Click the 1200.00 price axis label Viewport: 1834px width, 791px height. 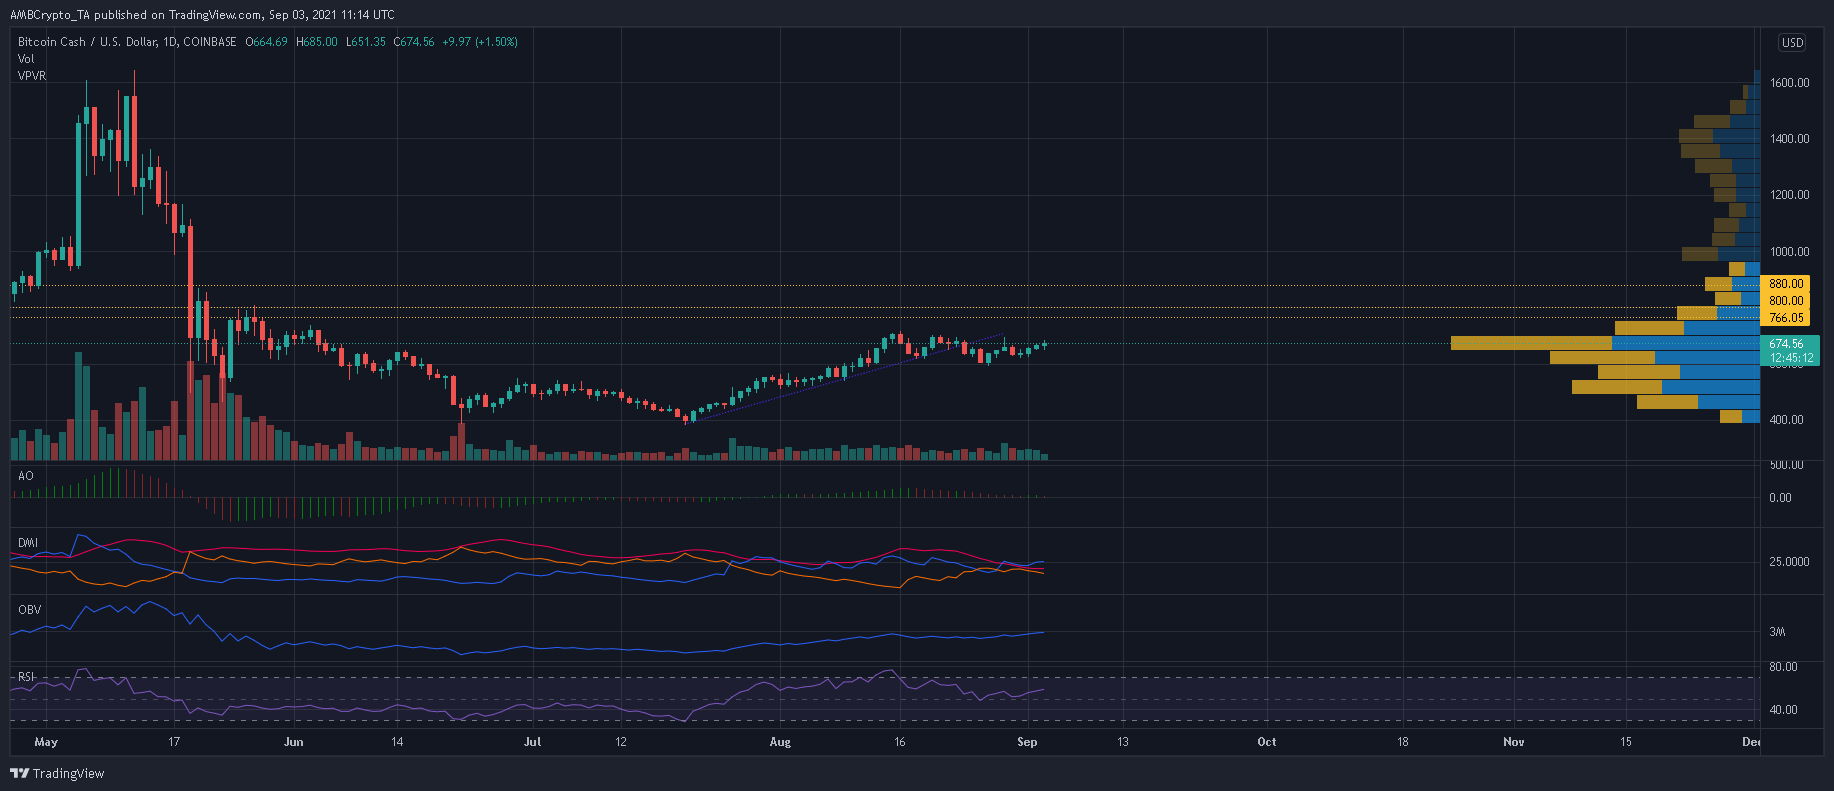coord(1789,195)
